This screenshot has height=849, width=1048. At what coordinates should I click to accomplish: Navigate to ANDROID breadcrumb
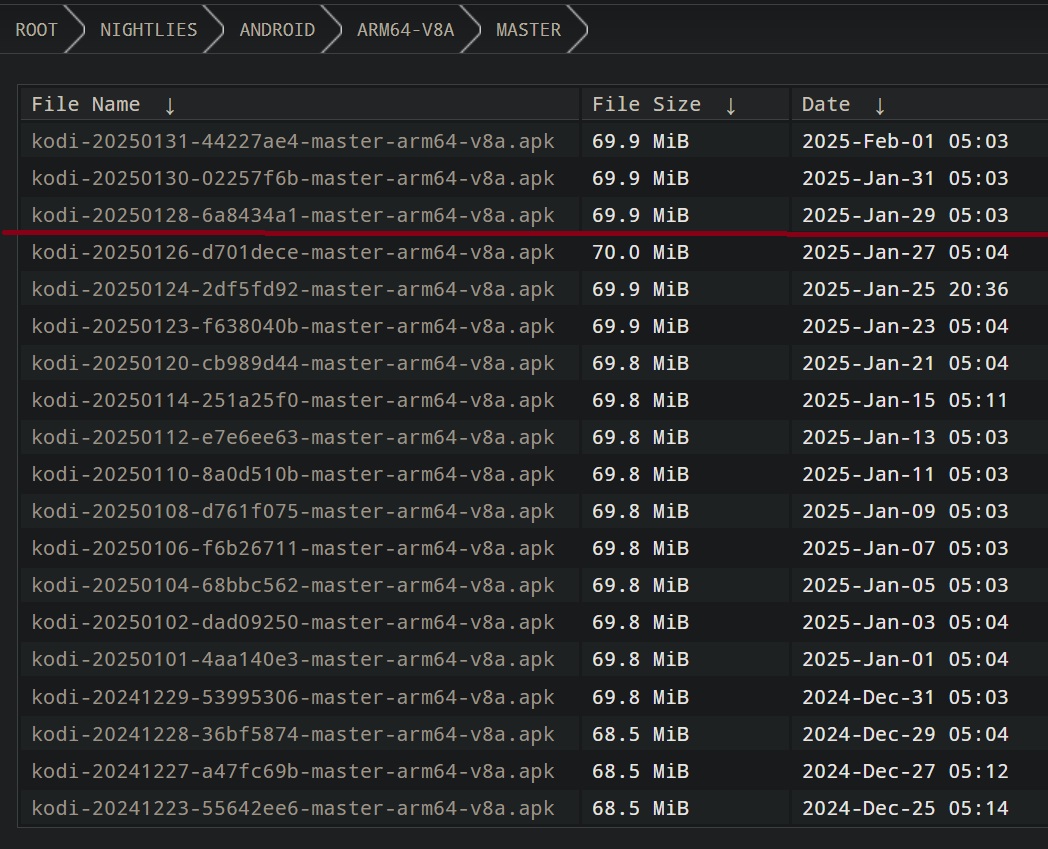(277, 30)
